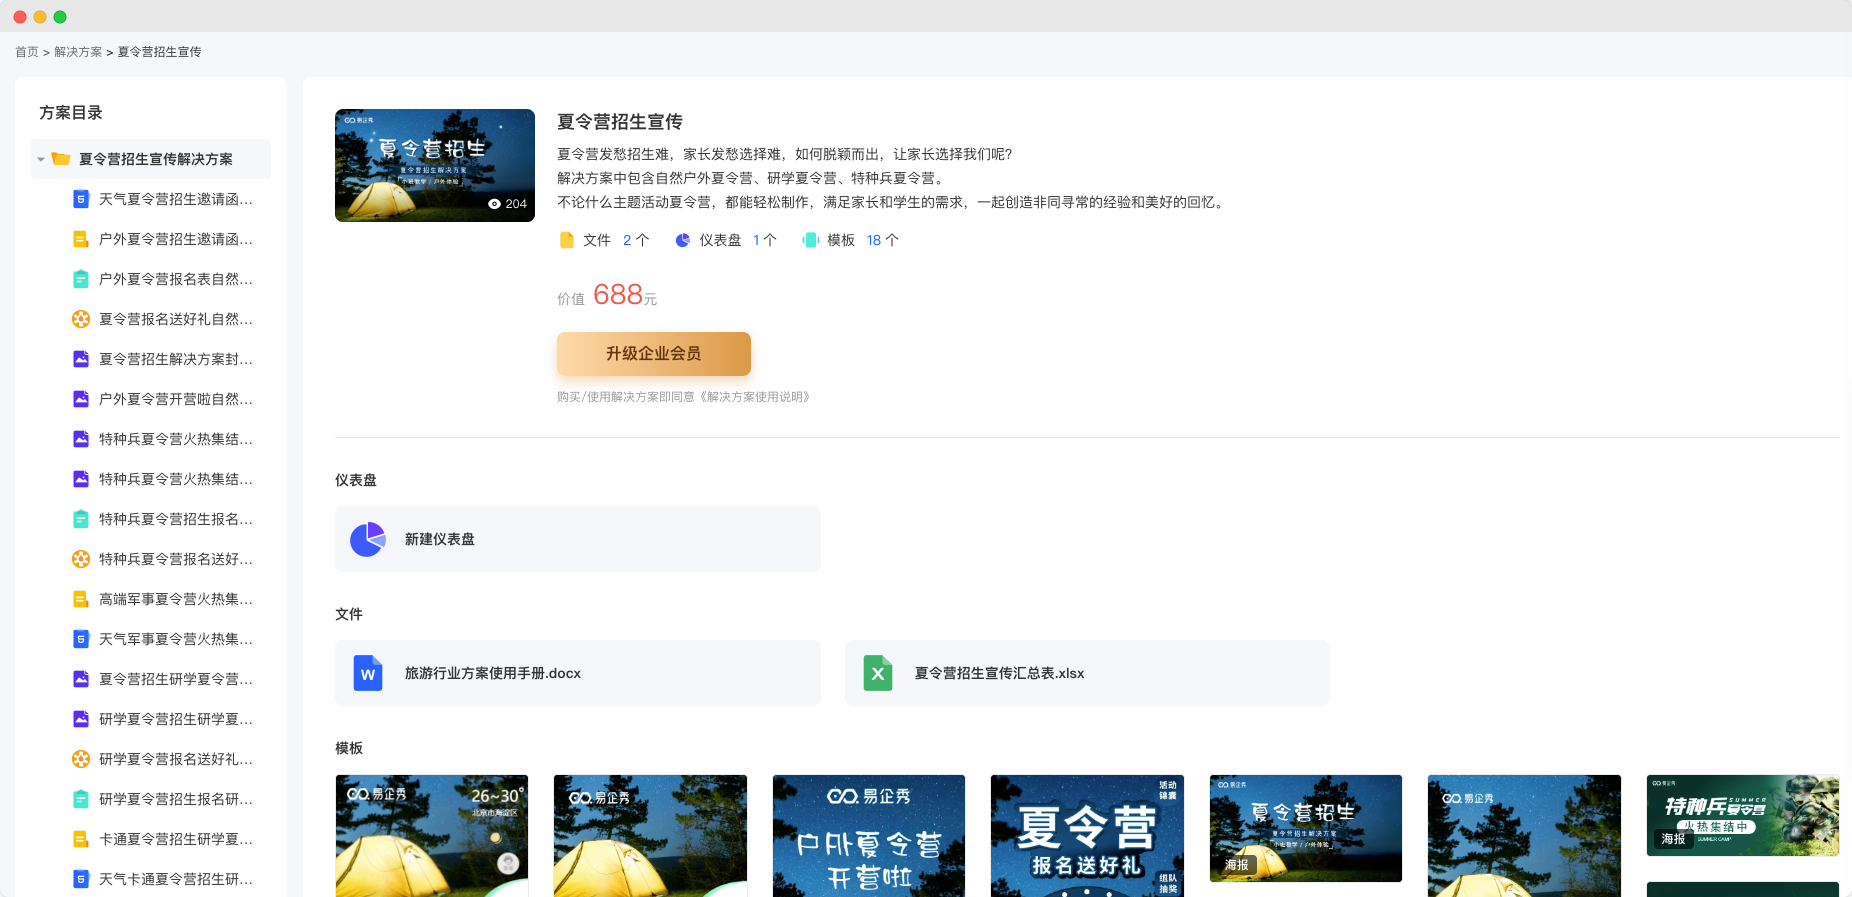
Task: Click the pie chart icon in 新建仪表盘 card
Action: click(x=368, y=539)
